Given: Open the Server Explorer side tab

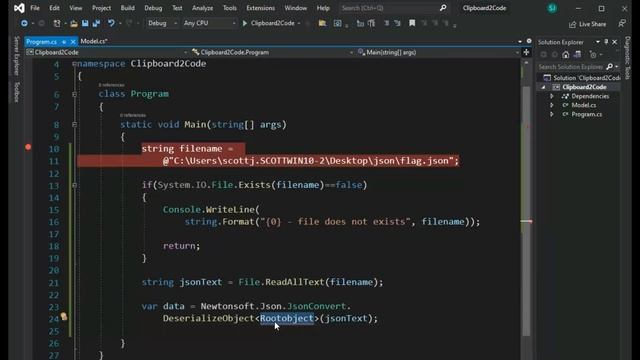Looking at the screenshot, I should [16, 56].
